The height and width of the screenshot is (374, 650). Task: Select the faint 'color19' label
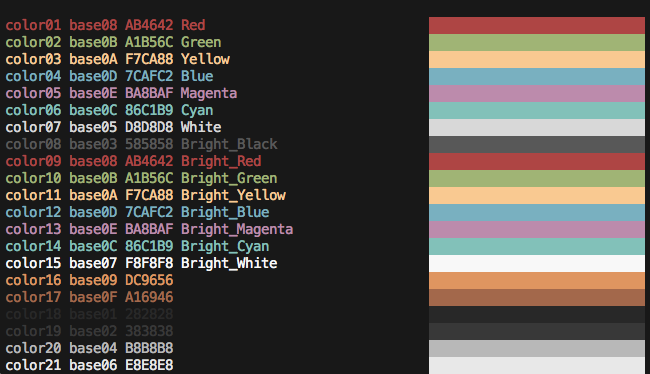tap(33, 331)
